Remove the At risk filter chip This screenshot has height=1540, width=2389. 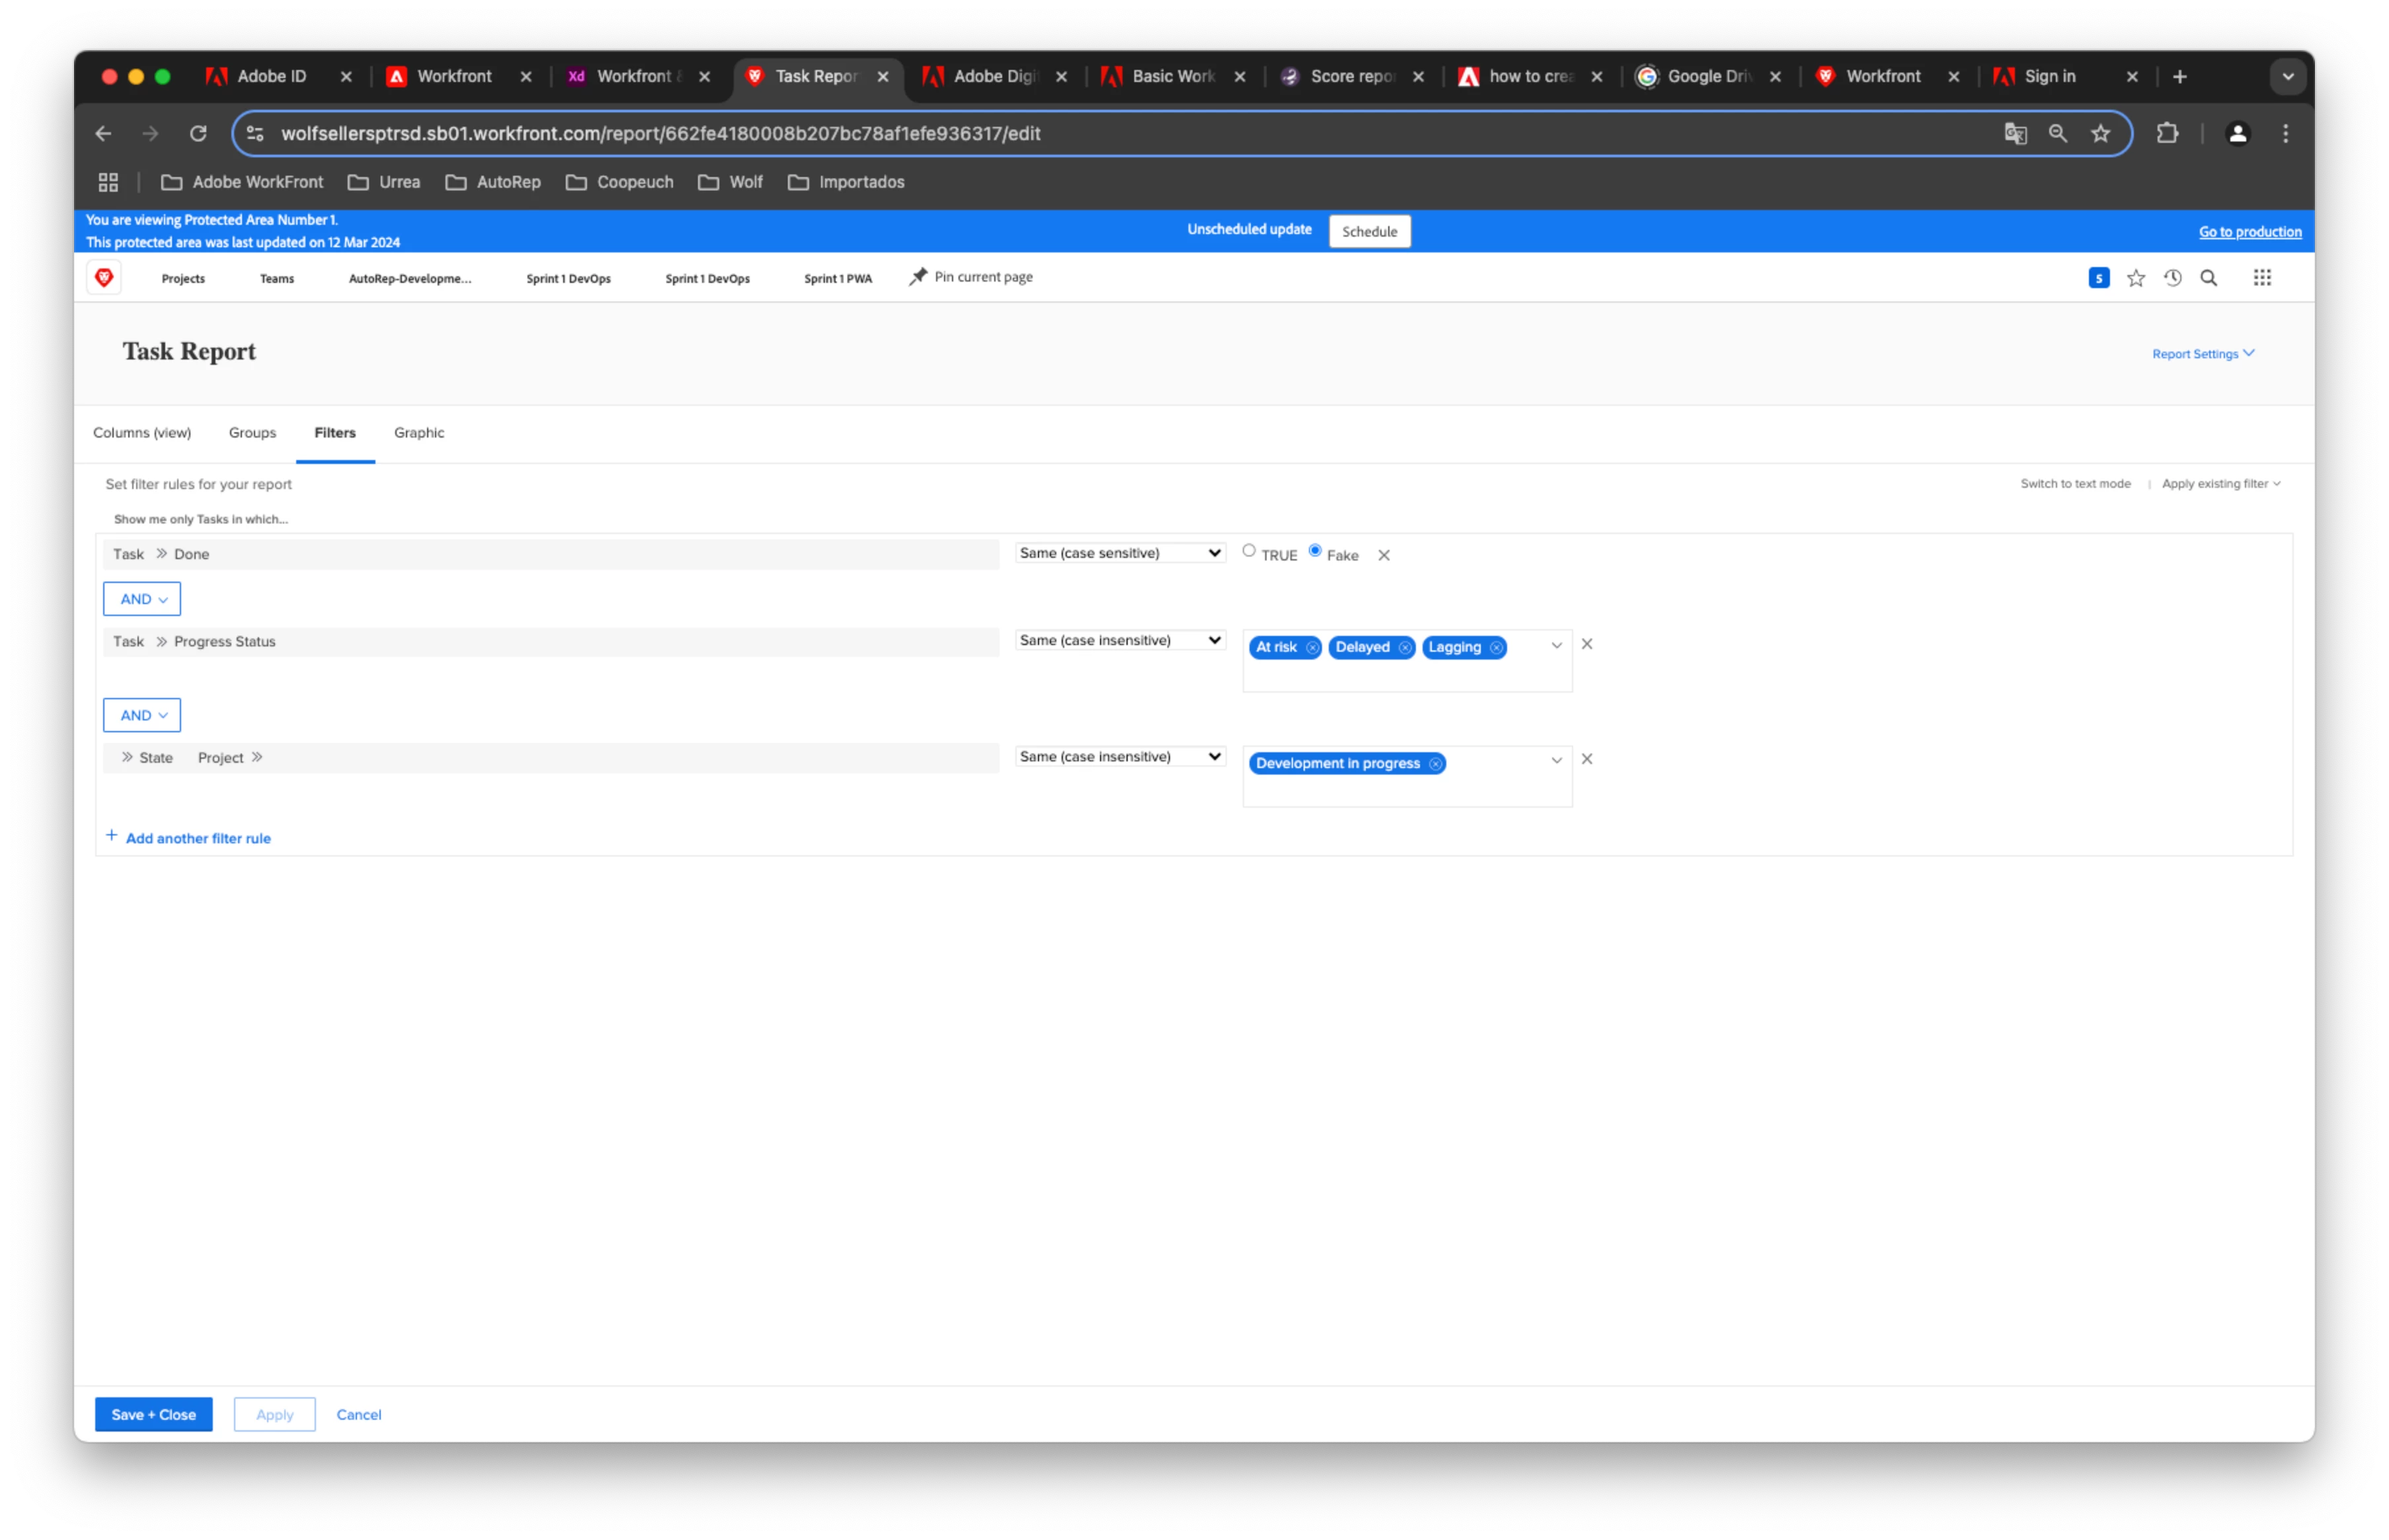point(1312,648)
